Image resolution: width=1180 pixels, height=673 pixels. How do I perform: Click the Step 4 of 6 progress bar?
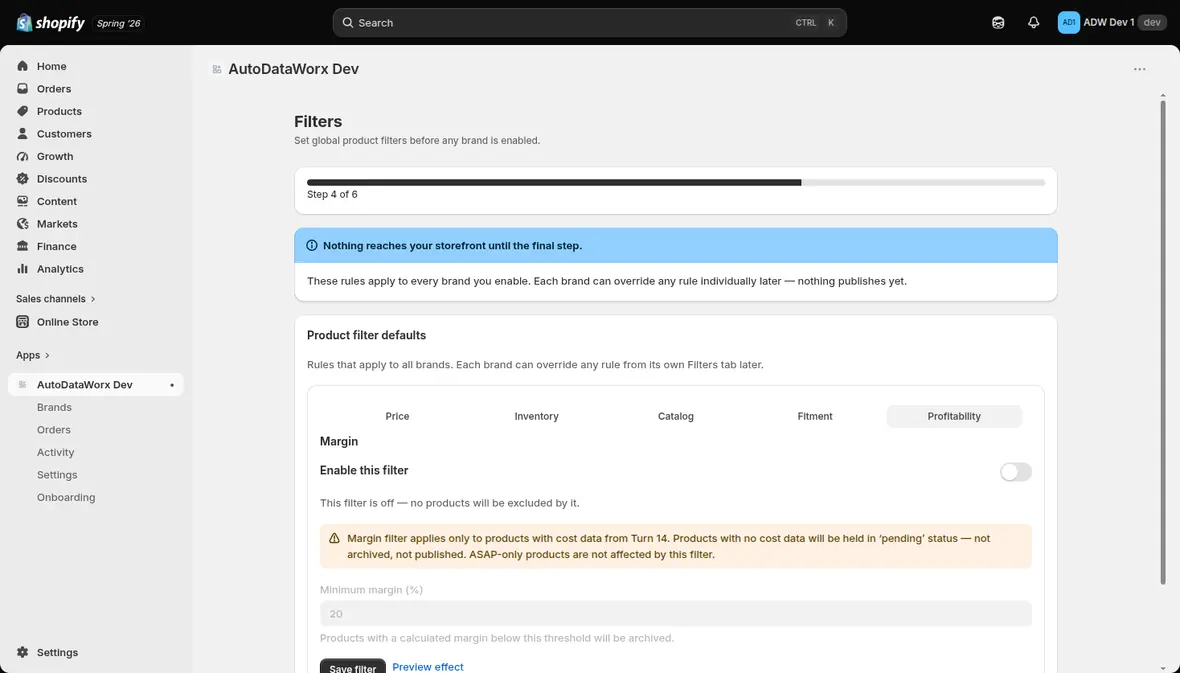676,182
